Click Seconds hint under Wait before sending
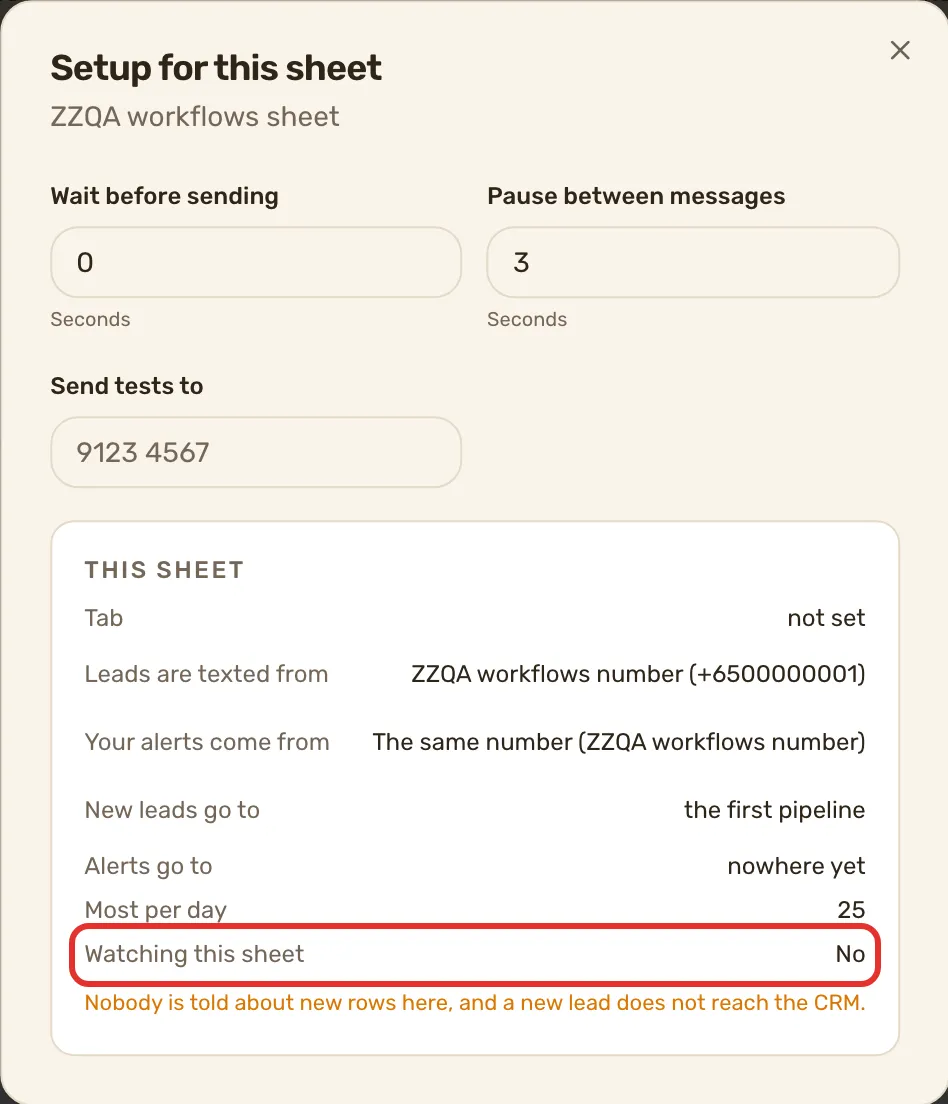948x1104 pixels. (90, 320)
